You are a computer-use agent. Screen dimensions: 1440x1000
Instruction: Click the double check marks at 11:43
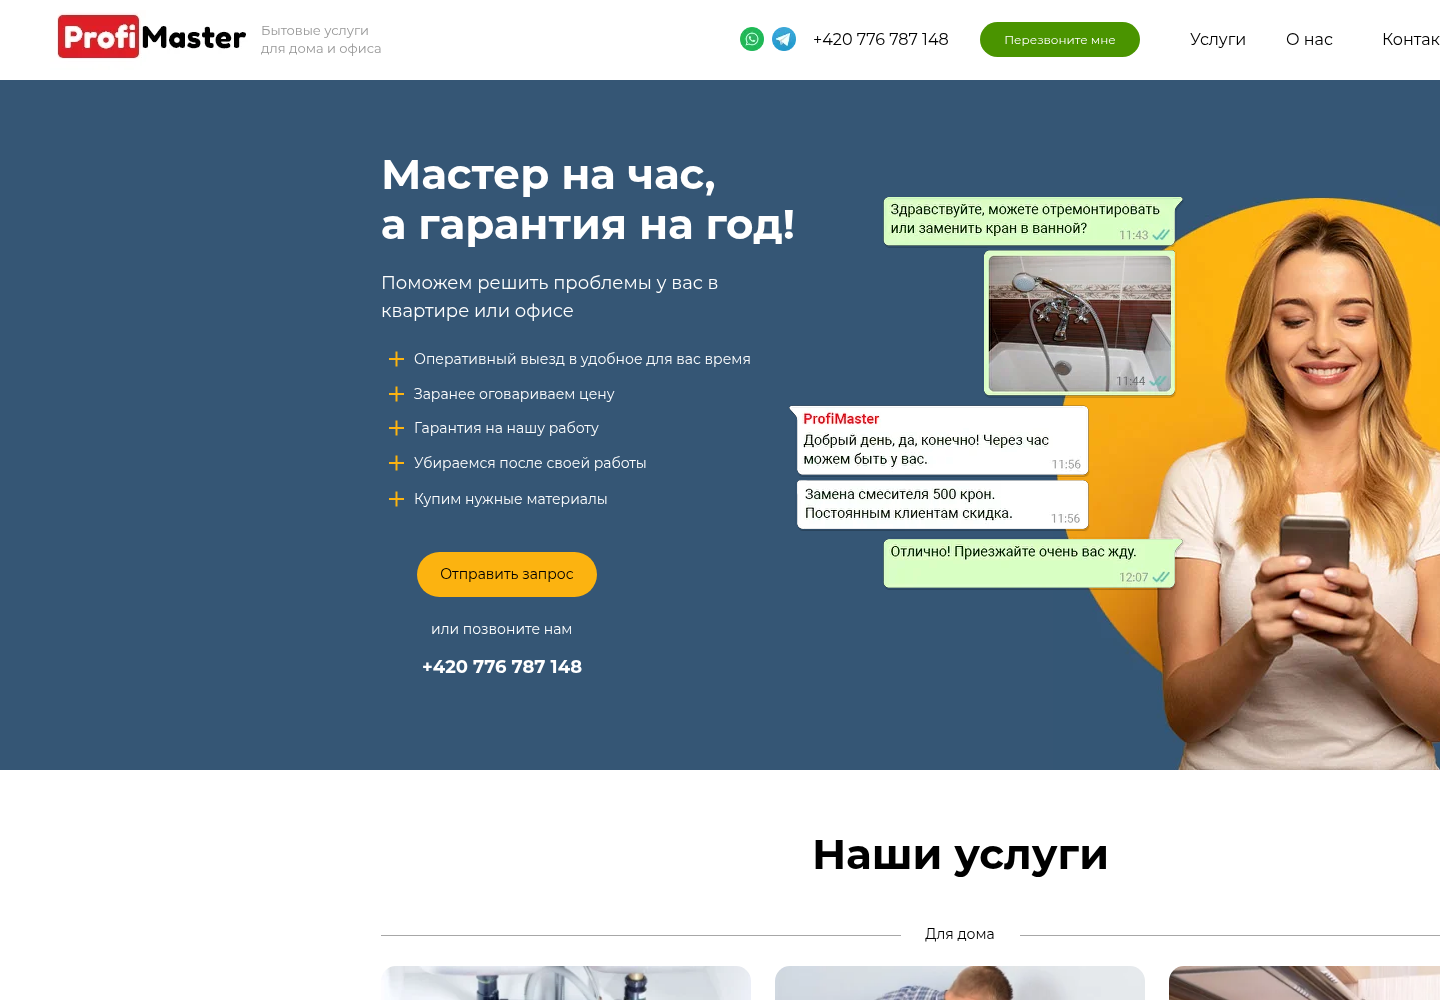point(1161,235)
